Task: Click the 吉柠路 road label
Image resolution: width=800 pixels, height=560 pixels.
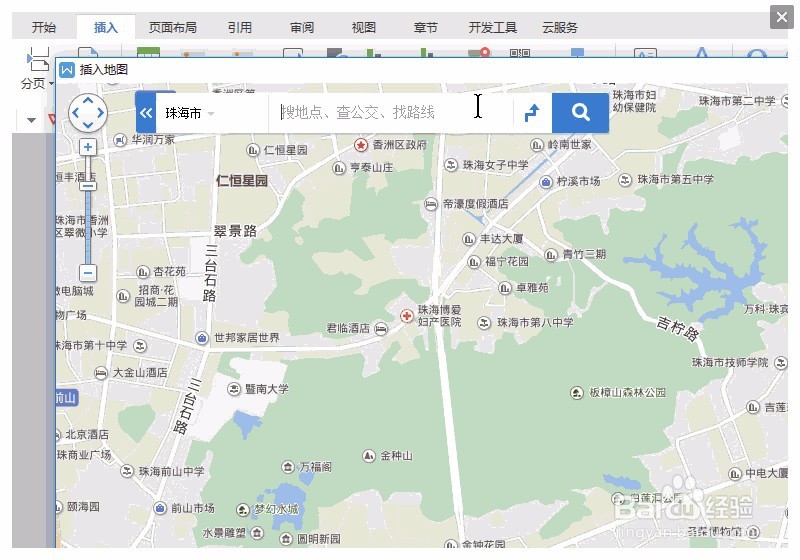Action: [x=678, y=329]
